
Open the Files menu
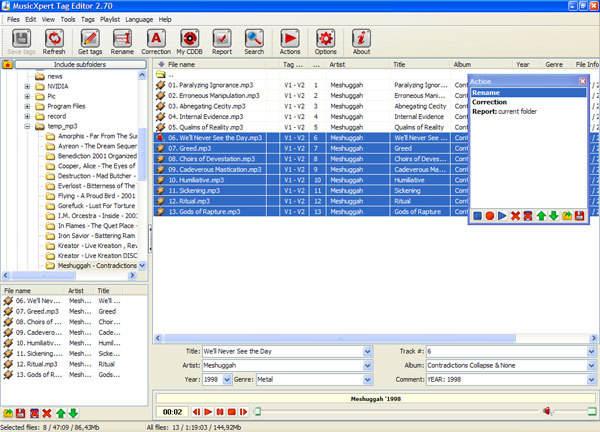pyautogui.click(x=13, y=19)
